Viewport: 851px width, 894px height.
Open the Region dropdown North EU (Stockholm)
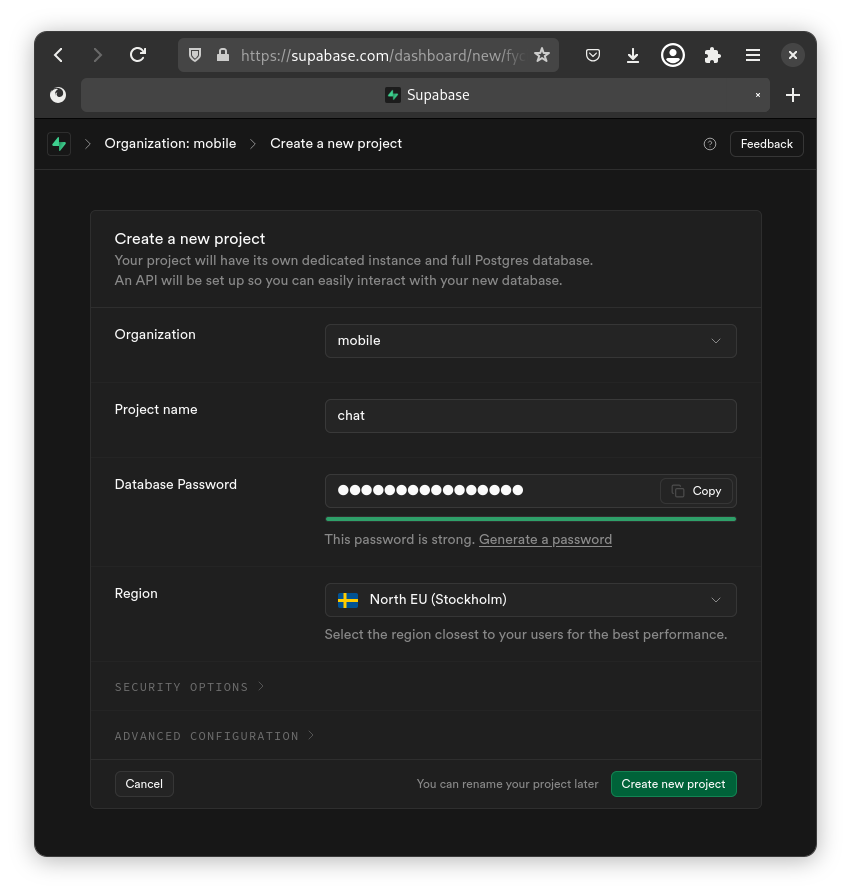pos(531,600)
